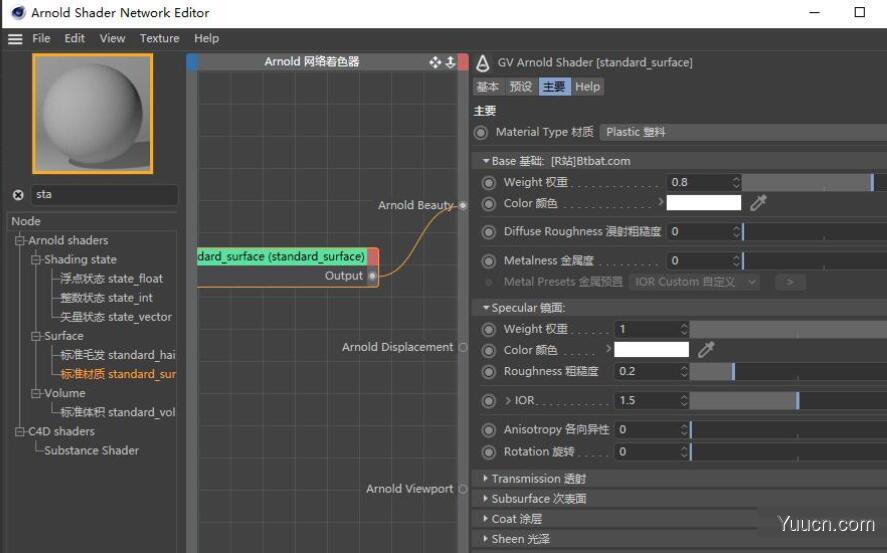Expand the Subsurface section
Viewport: 887px width, 553px height.
485,498
